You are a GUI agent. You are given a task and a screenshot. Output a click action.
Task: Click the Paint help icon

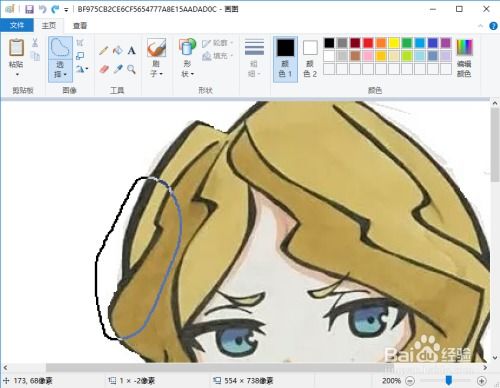493,26
